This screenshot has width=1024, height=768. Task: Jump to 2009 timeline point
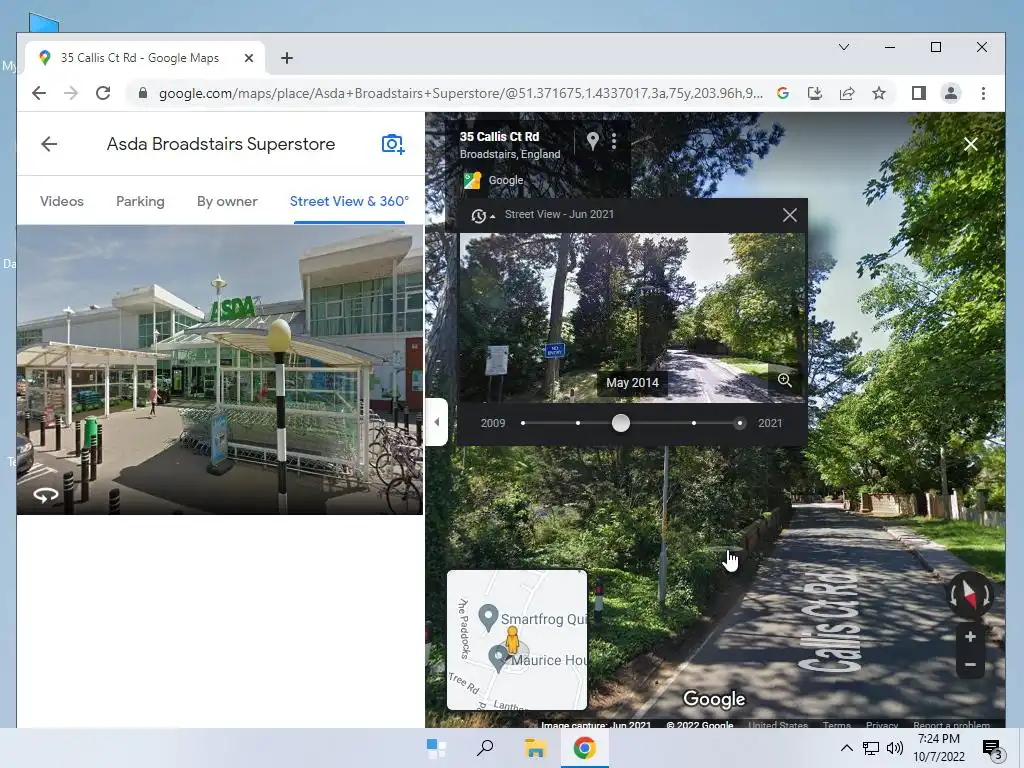tap(523, 423)
